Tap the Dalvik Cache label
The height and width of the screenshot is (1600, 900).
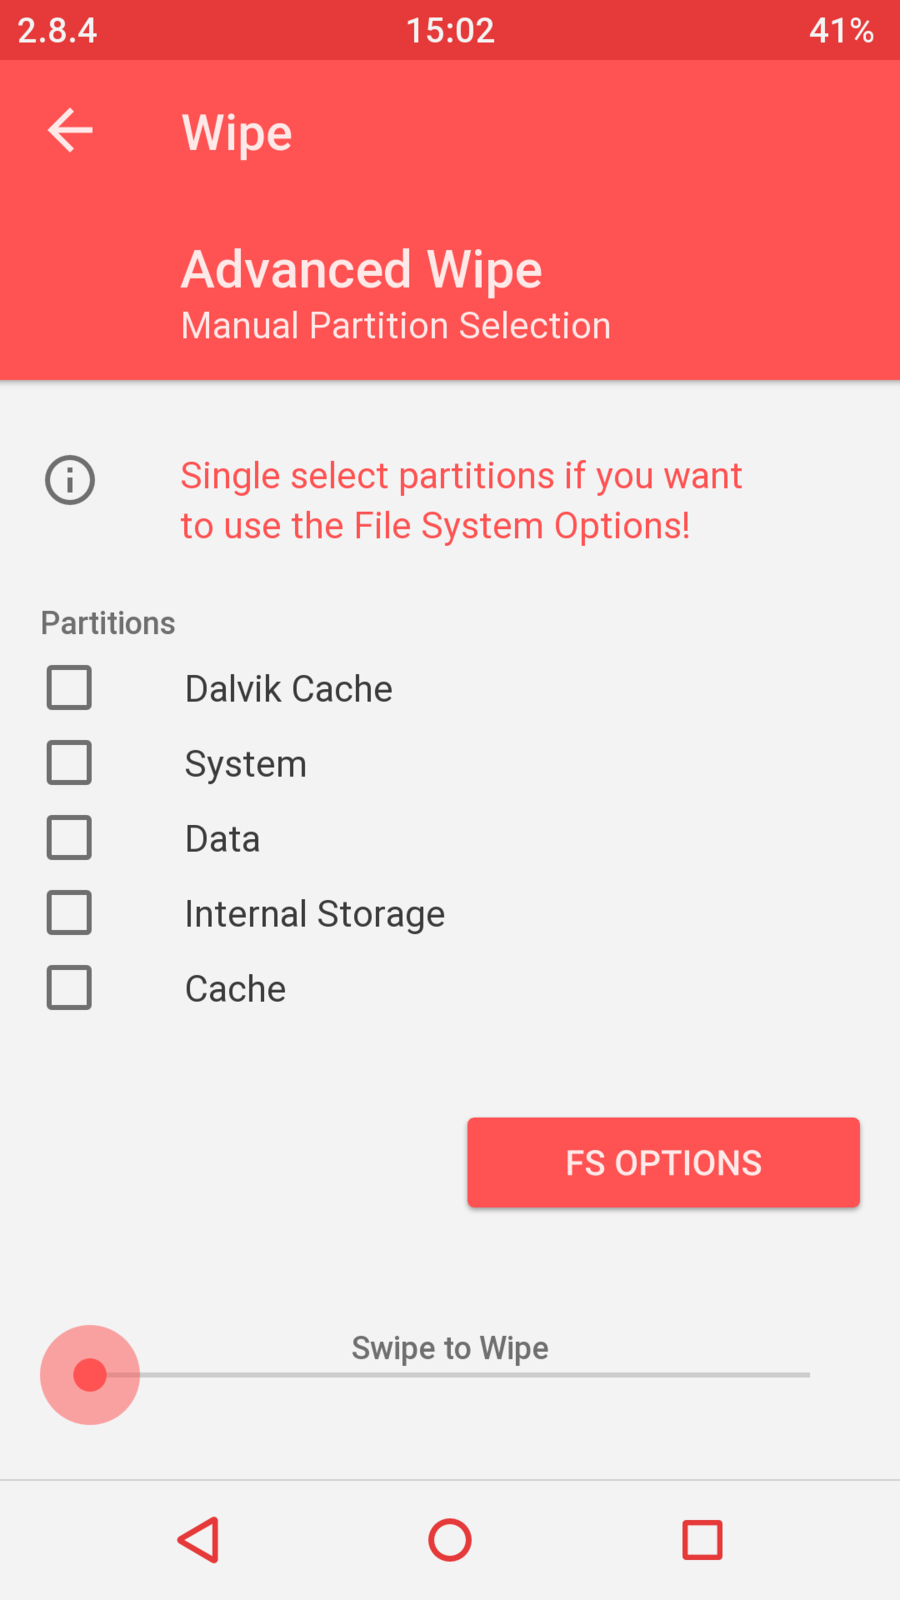[289, 689]
